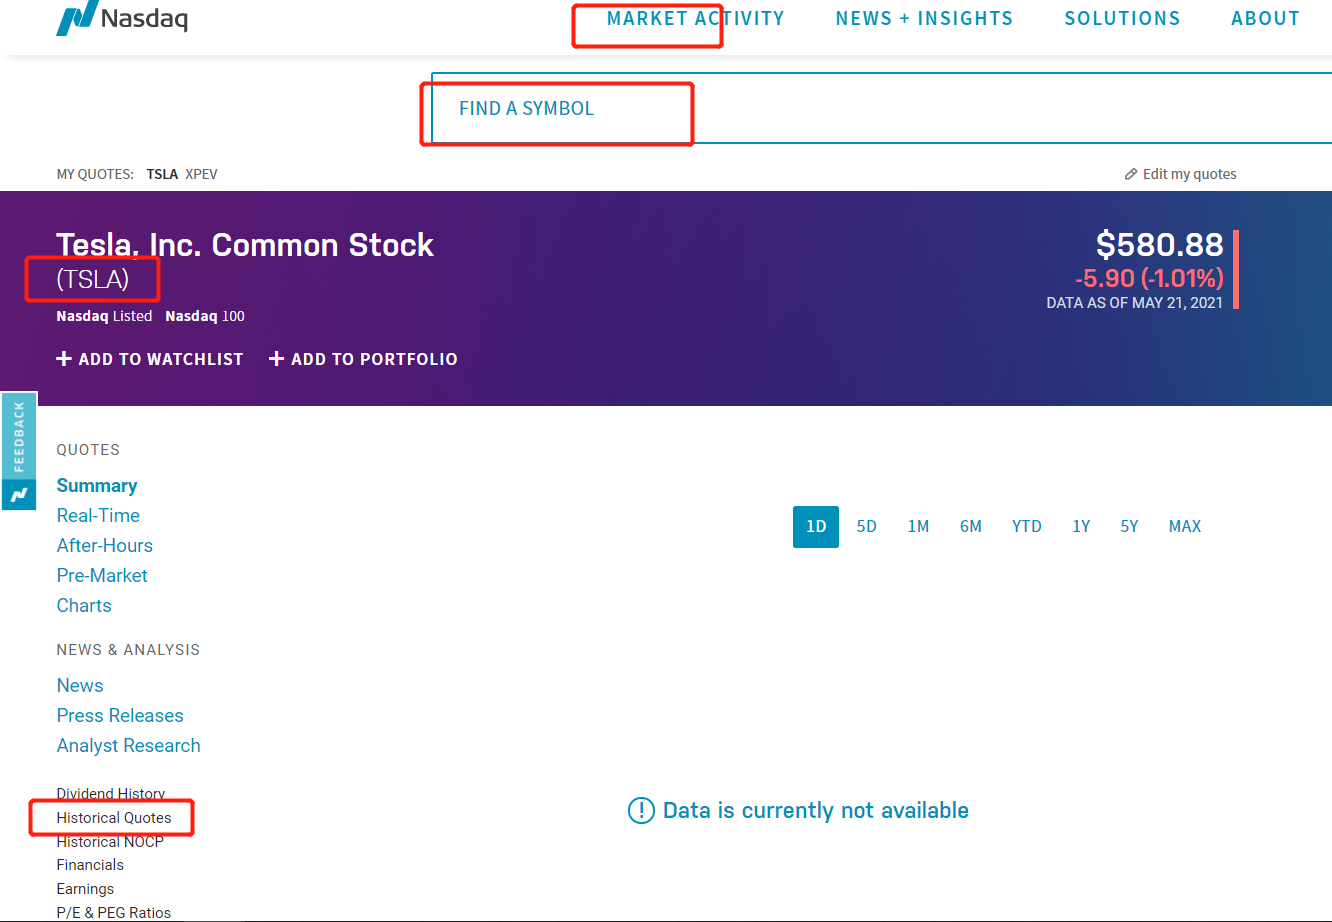Click the (TSLA) ticker symbol text
The width and height of the screenshot is (1332, 922).
point(93,279)
